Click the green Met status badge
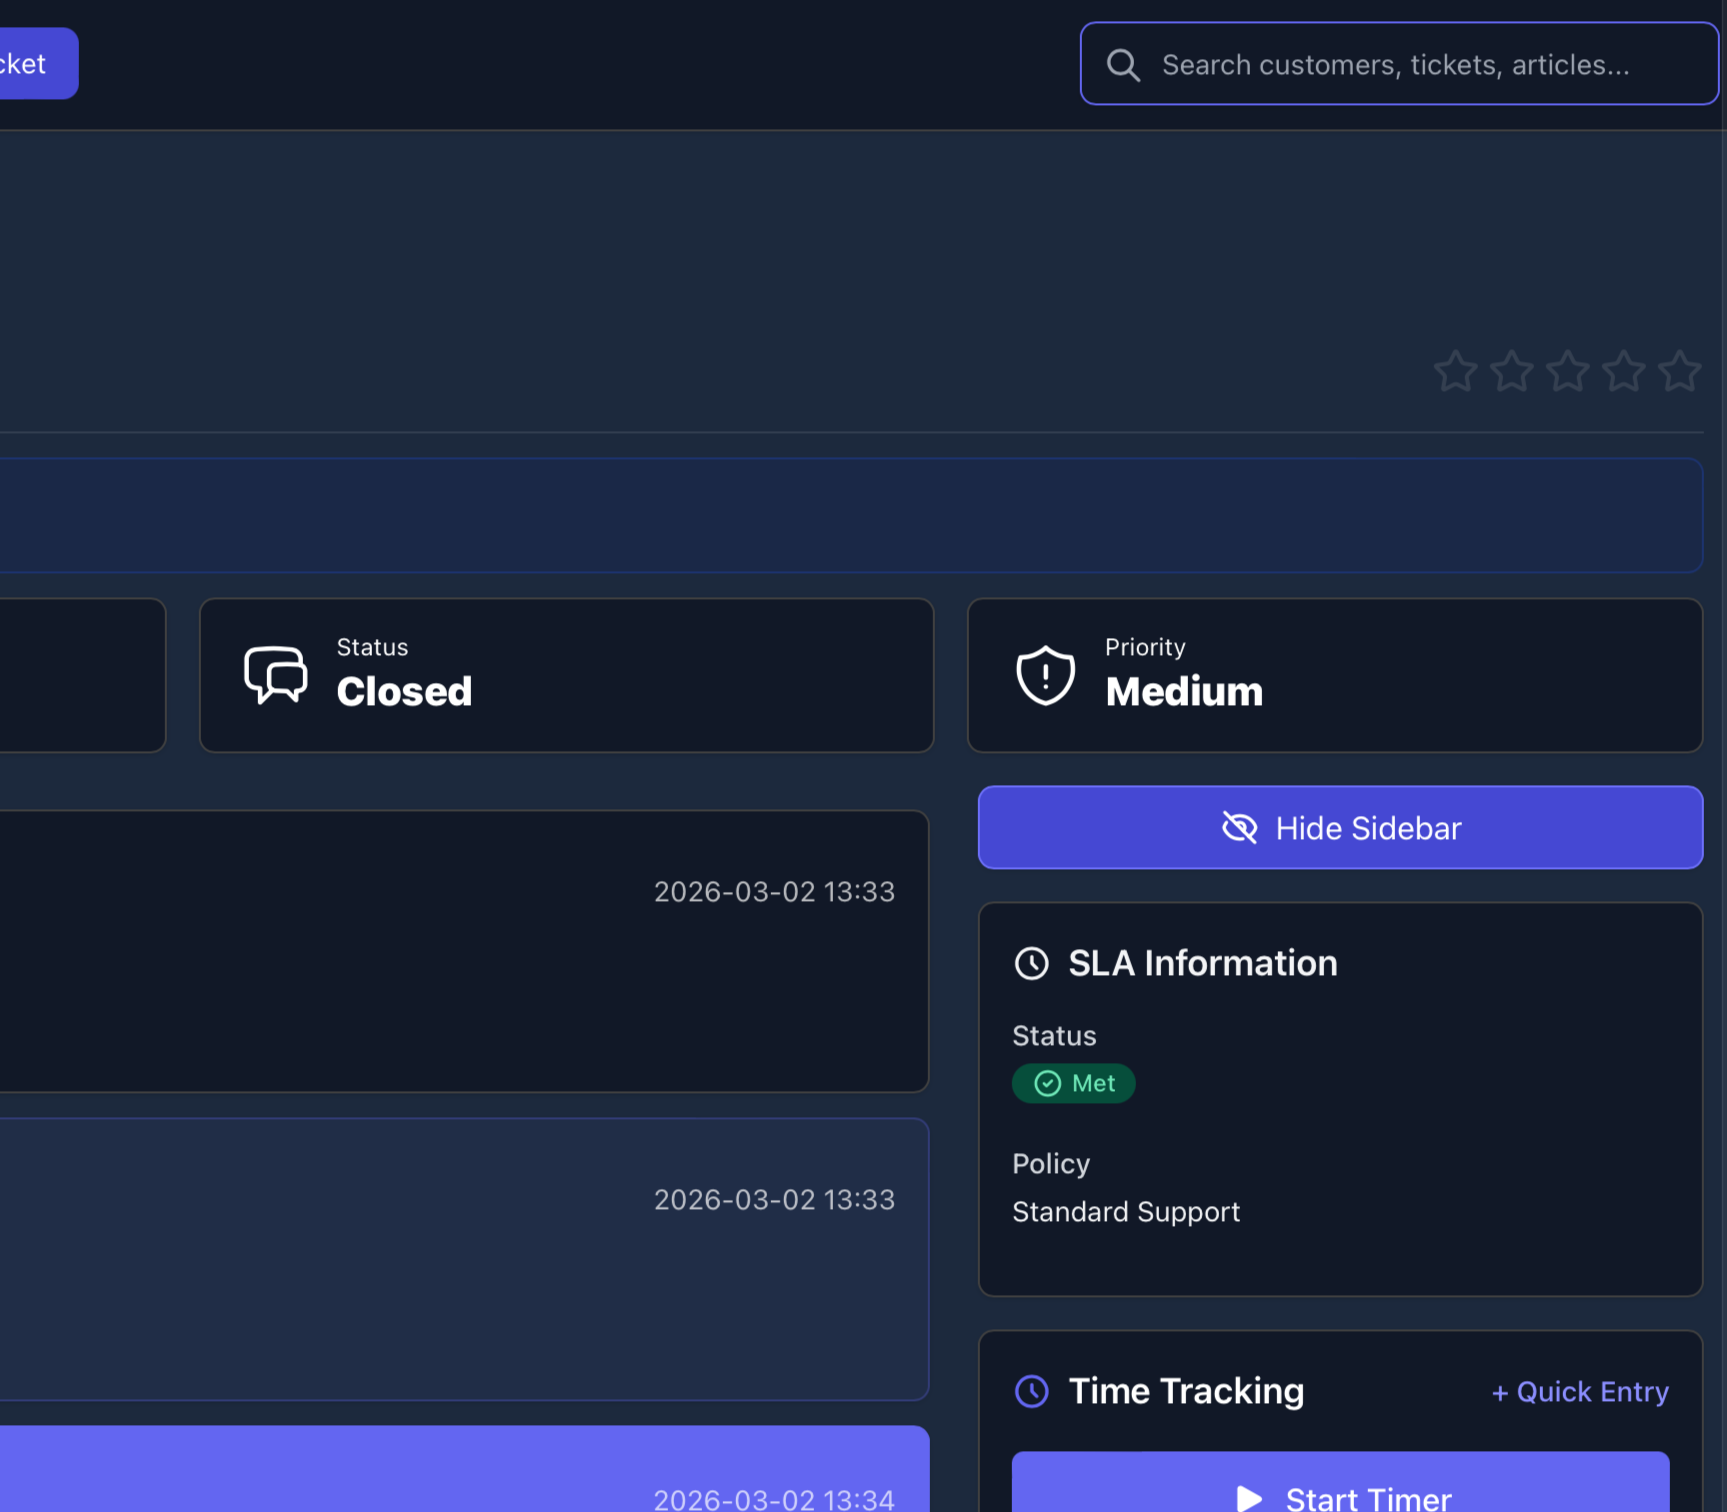The image size is (1727, 1512). tap(1073, 1083)
